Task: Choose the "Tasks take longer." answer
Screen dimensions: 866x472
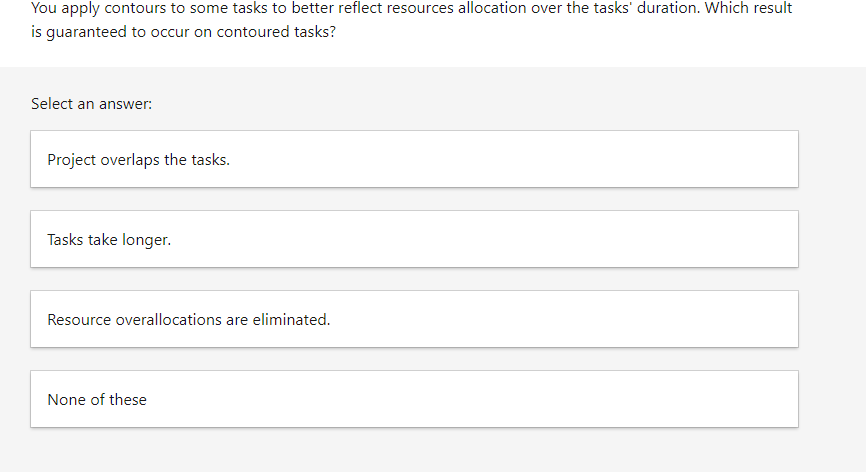Action: 414,239
